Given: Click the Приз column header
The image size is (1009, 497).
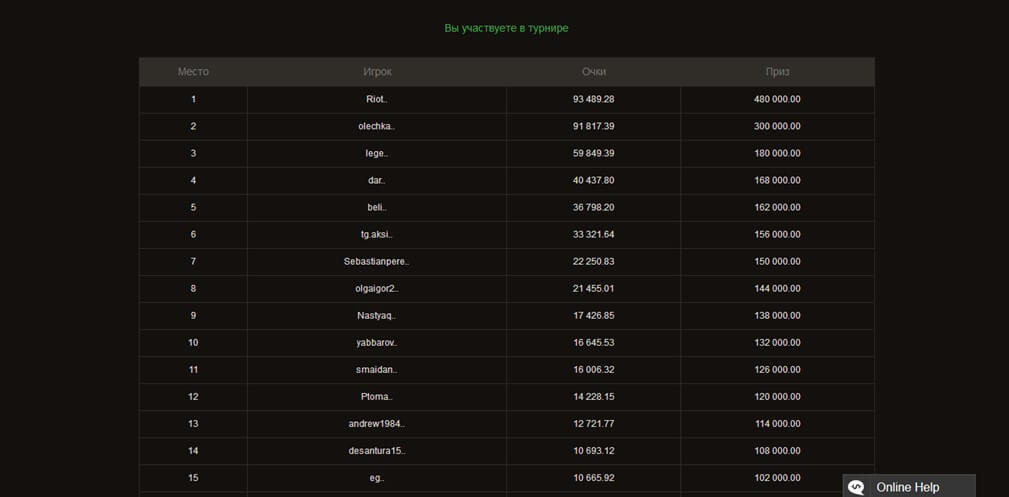Looking at the screenshot, I should coord(777,72).
